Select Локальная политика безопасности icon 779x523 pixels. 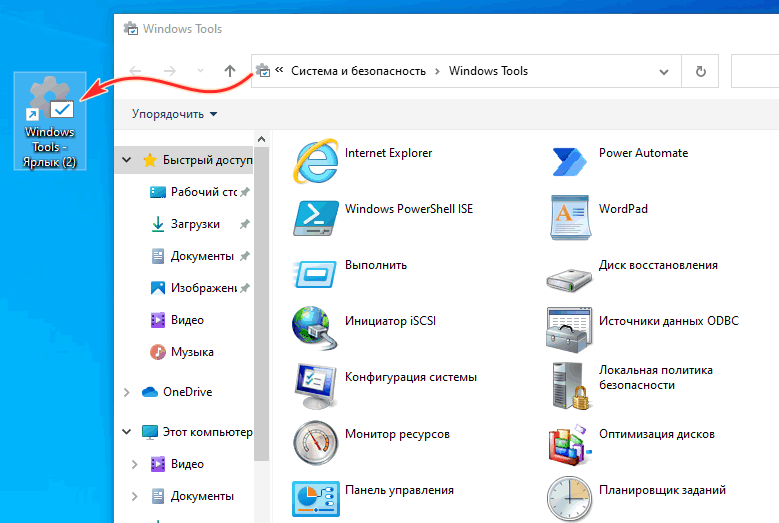[x=570, y=386]
